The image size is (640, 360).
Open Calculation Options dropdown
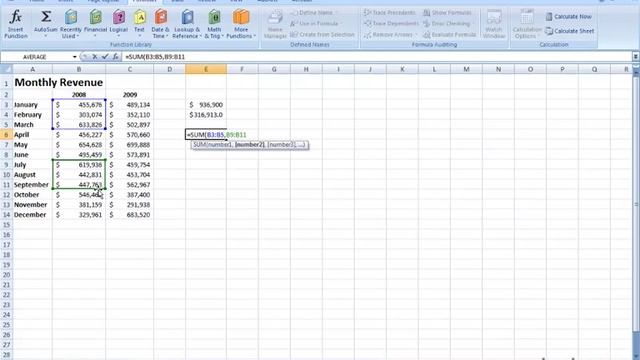click(527, 24)
